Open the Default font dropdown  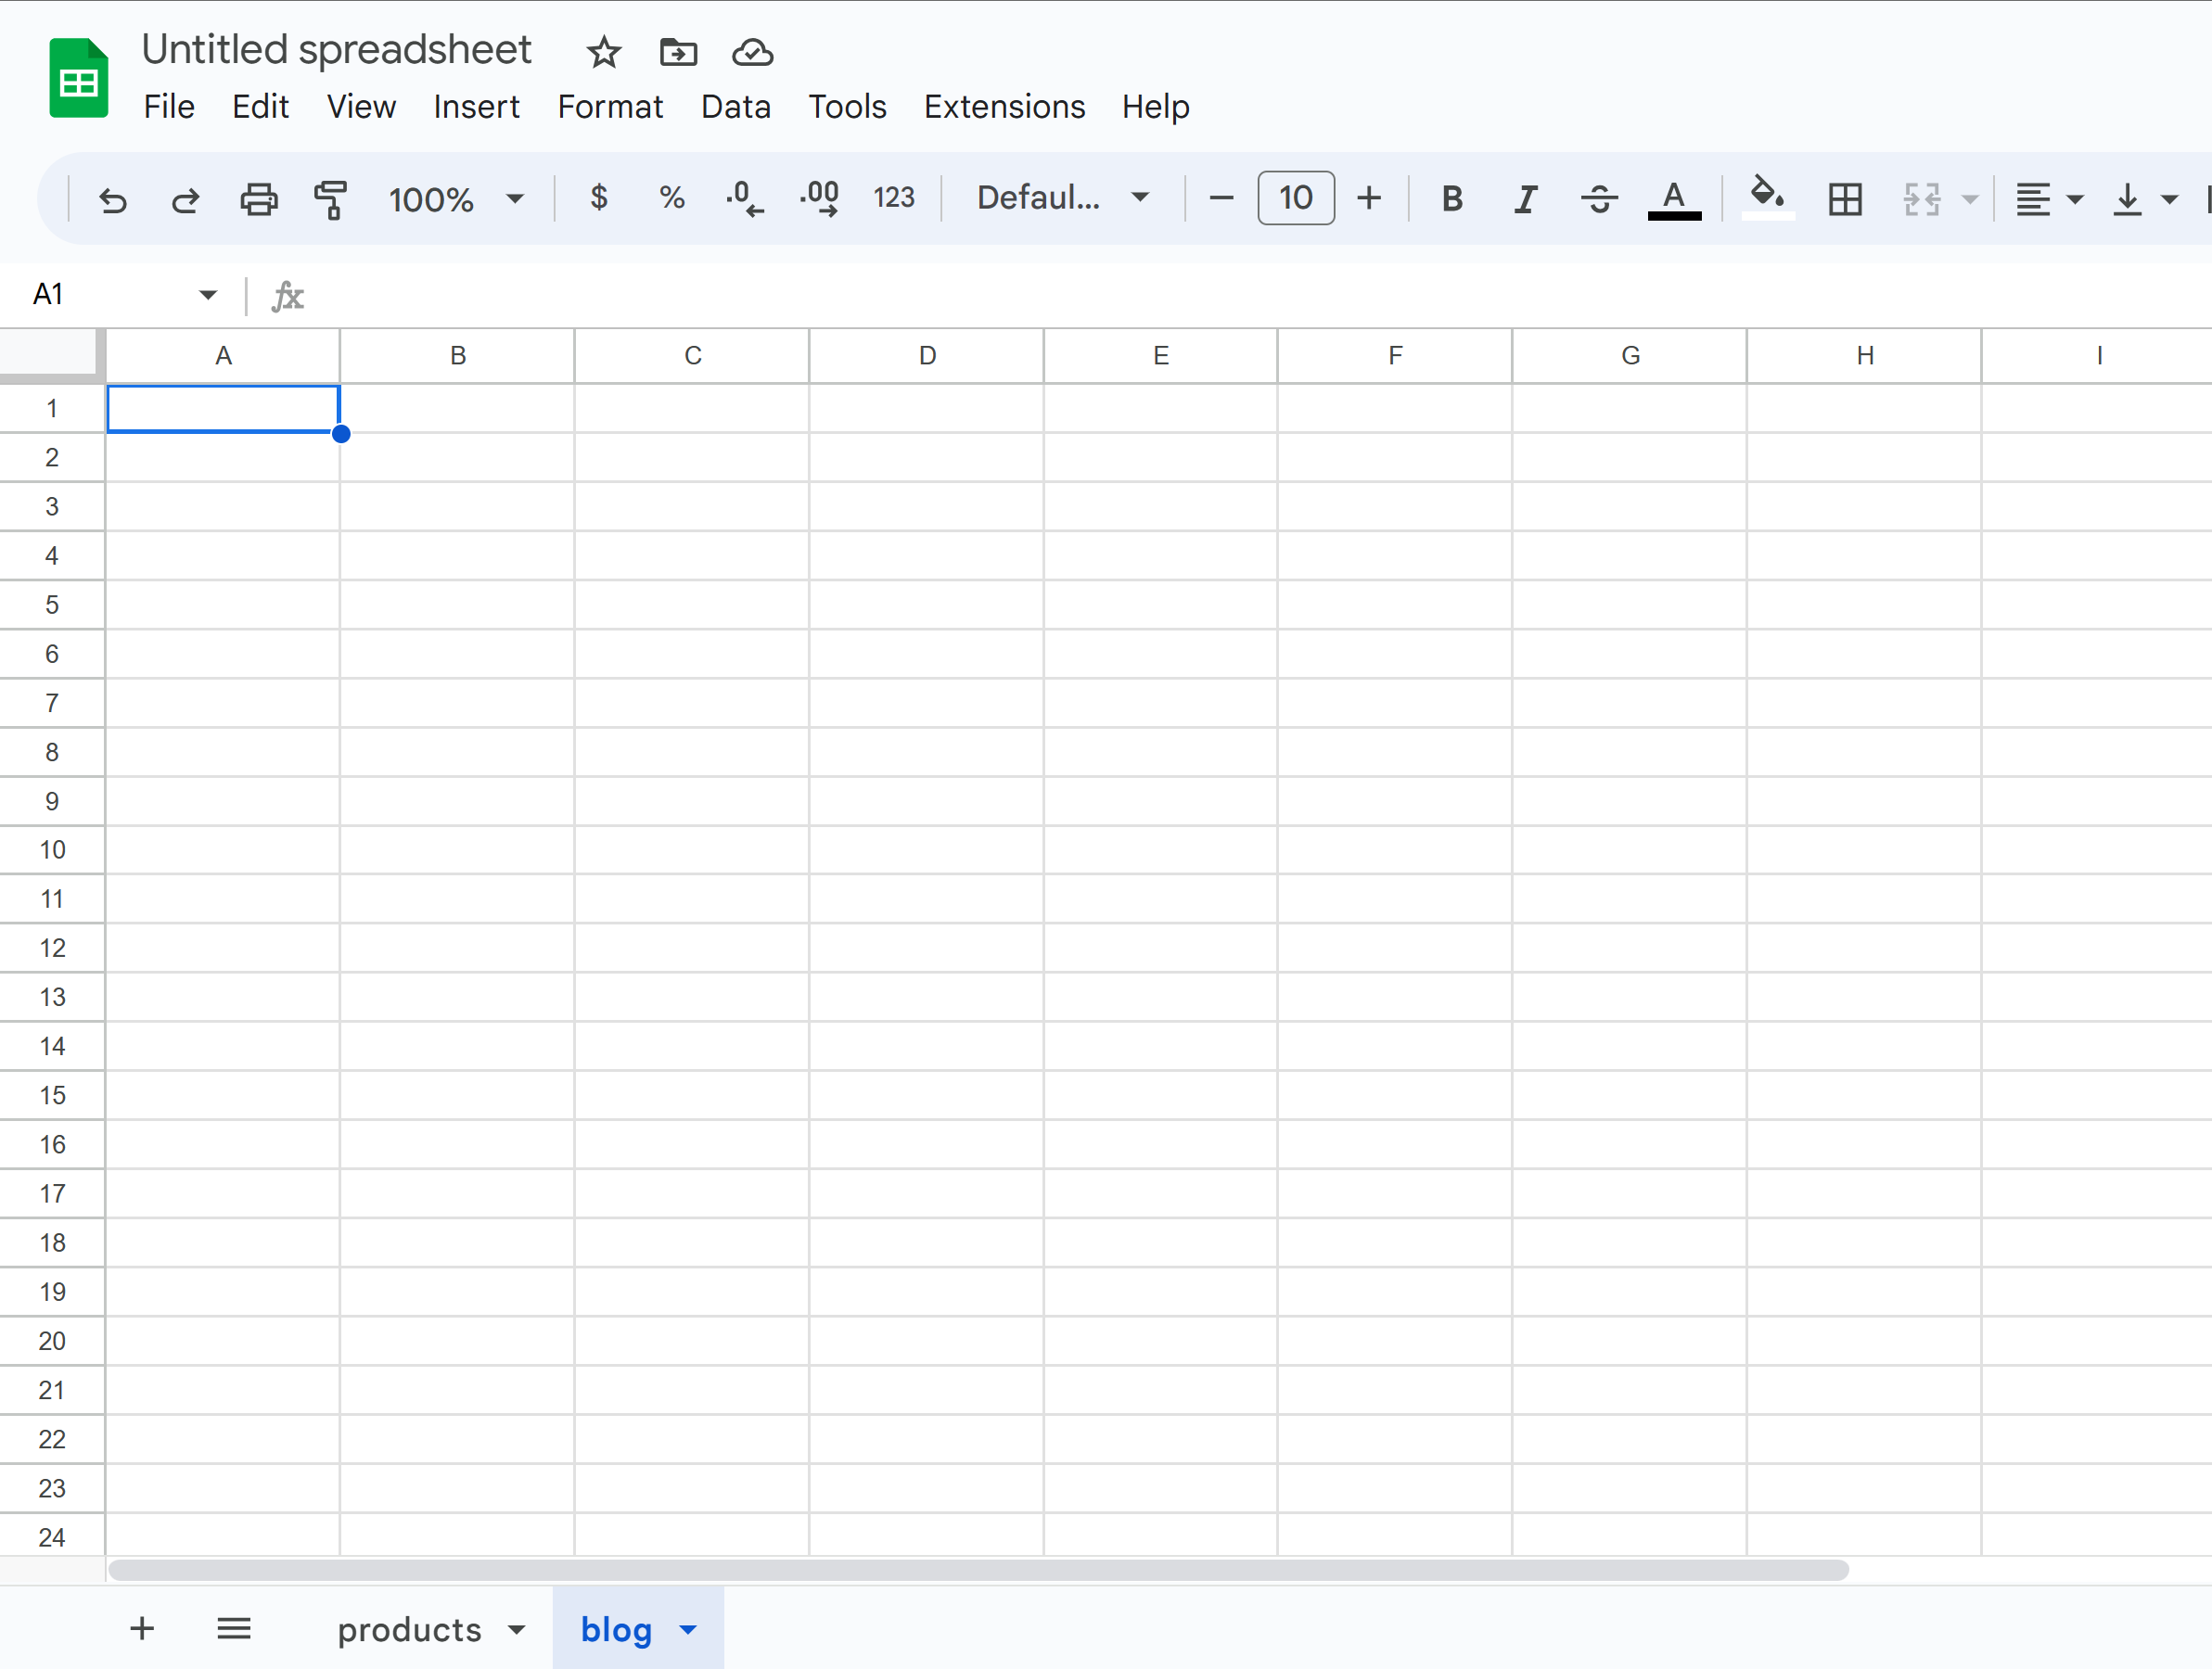click(x=1062, y=198)
